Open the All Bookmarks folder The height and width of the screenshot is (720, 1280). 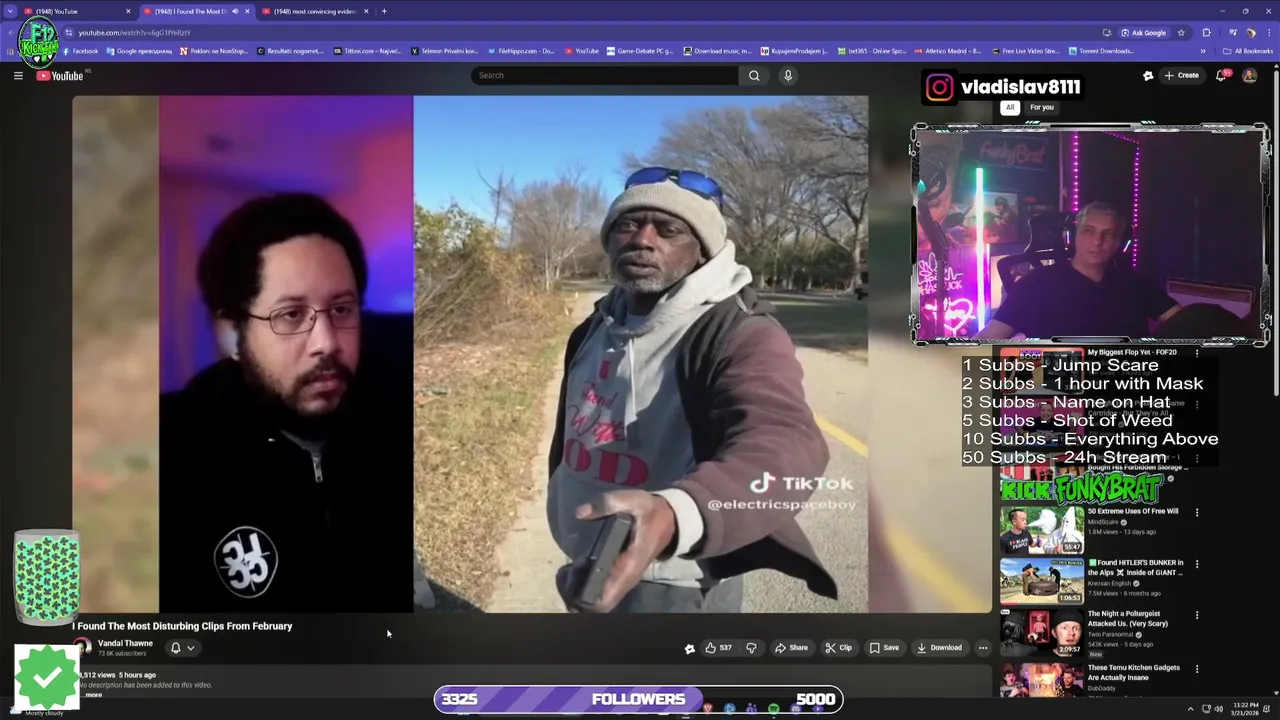(x=1248, y=51)
